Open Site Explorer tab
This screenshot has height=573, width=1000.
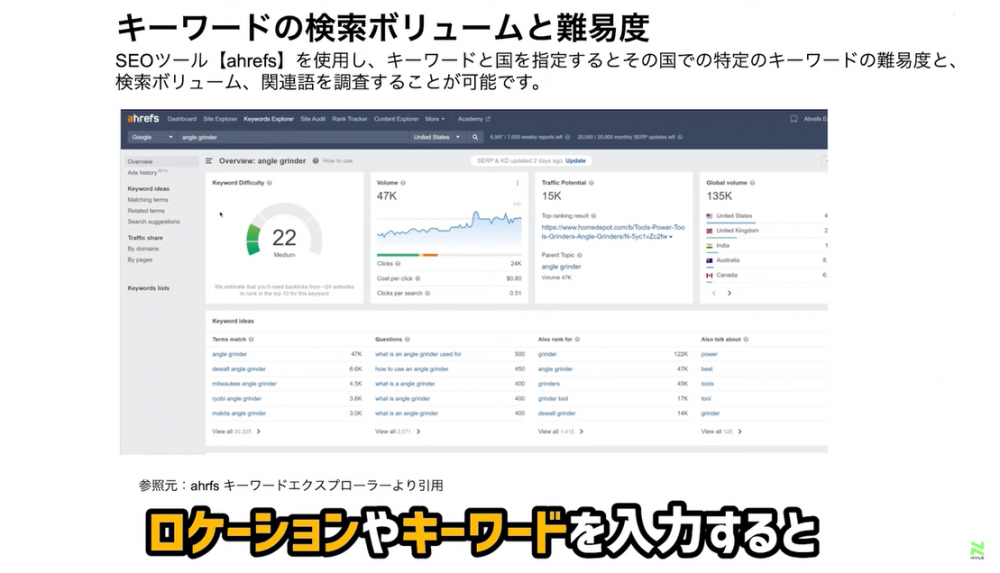(220, 119)
